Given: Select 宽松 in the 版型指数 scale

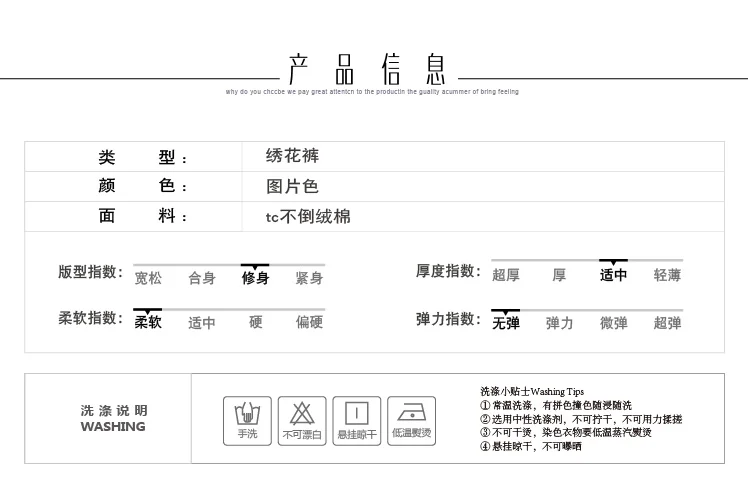Looking at the screenshot, I should click(148, 278).
